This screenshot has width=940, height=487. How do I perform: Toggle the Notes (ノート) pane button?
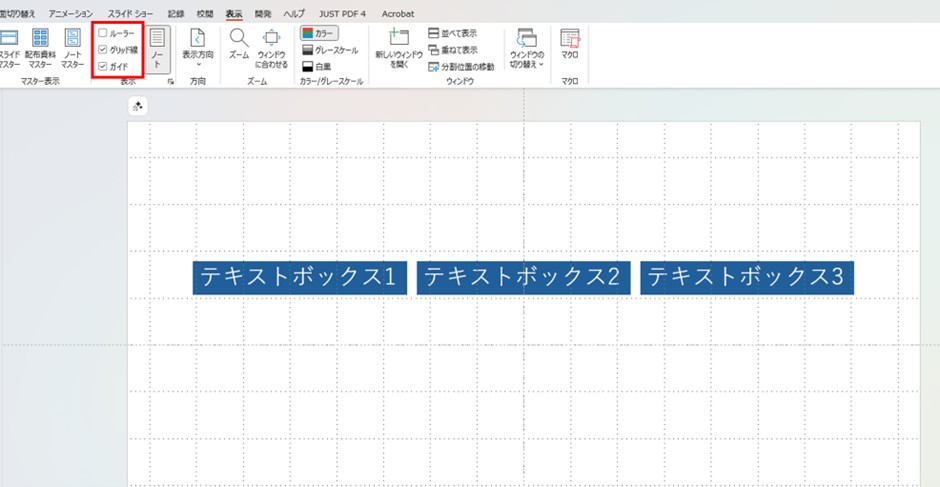pos(157,48)
